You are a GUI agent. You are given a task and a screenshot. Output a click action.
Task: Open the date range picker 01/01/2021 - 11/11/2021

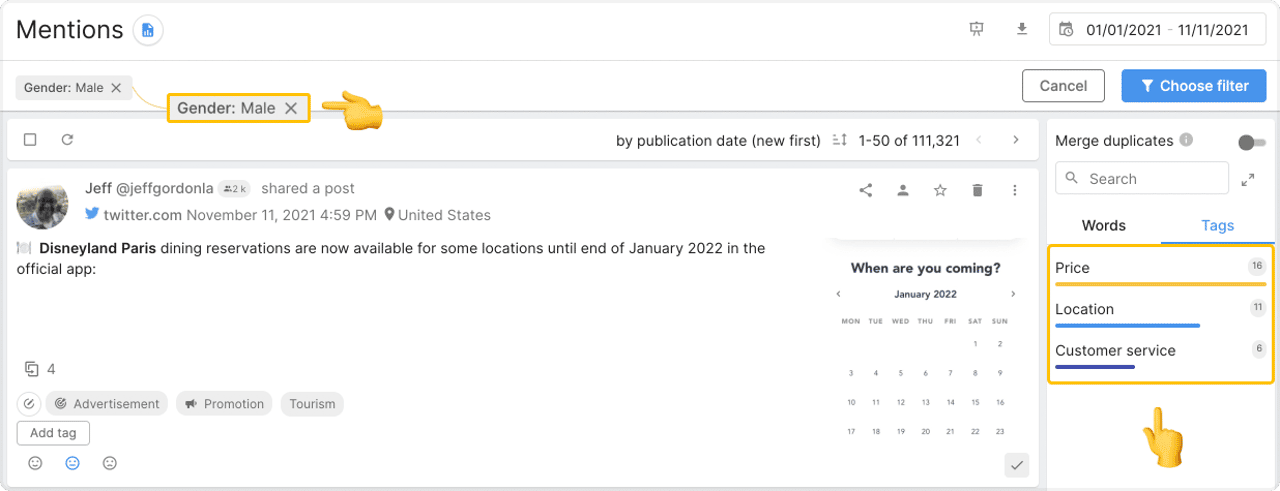[x=1156, y=29]
